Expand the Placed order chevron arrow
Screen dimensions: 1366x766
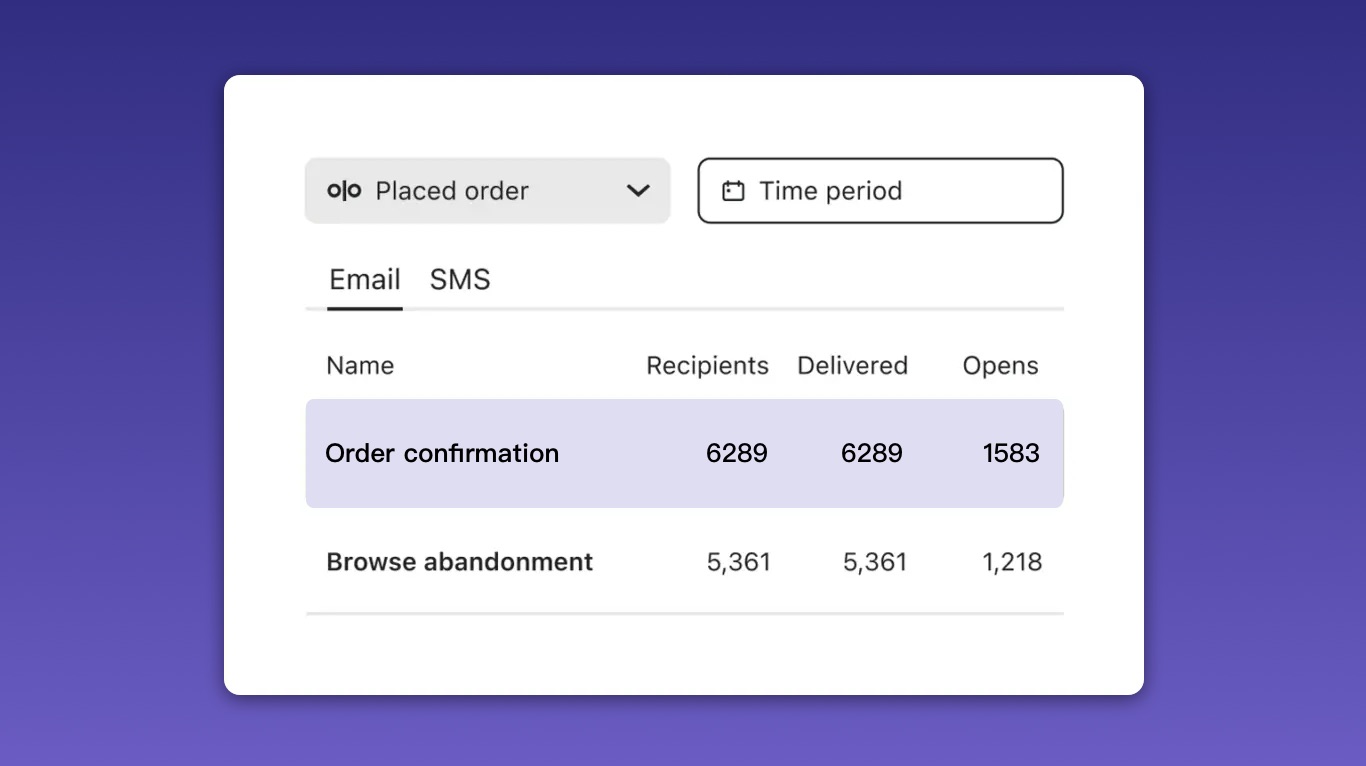[x=638, y=191]
